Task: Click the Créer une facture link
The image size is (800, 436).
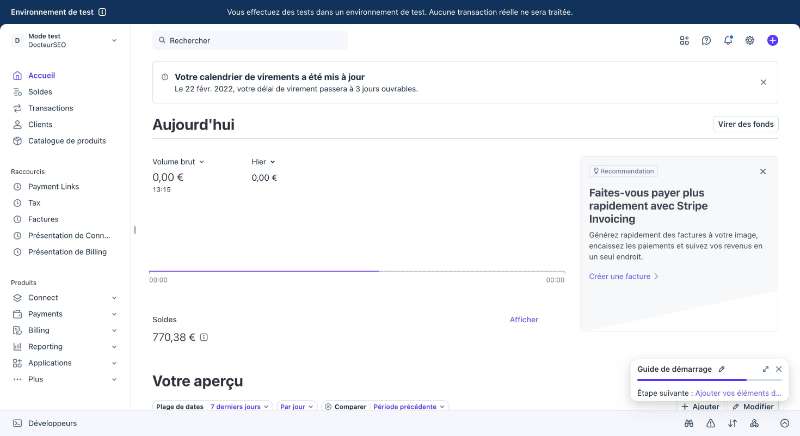Action: [623, 276]
